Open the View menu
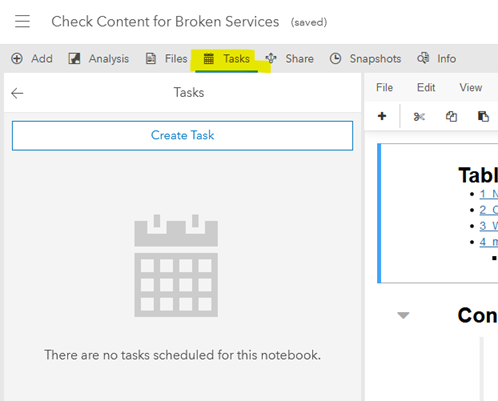Image resolution: width=498 pixels, height=401 pixels. pyautogui.click(x=471, y=88)
